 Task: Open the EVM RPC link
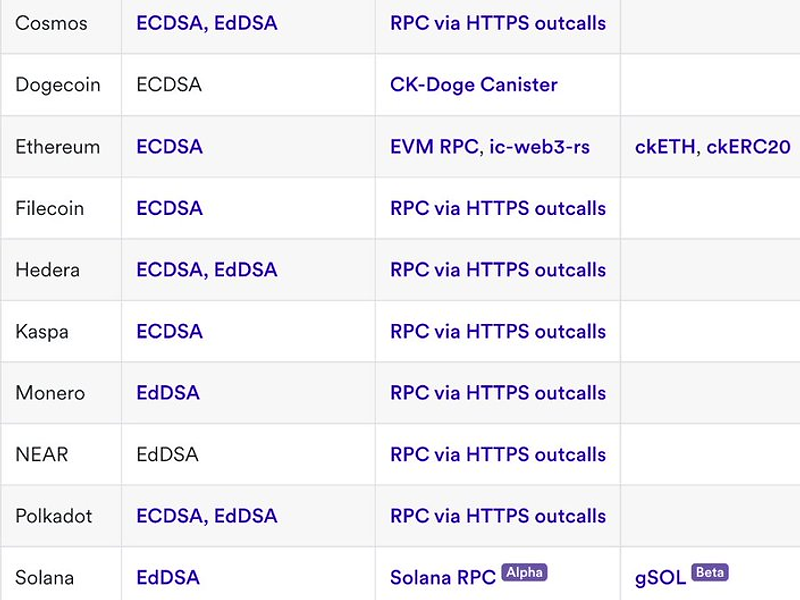[432, 147]
